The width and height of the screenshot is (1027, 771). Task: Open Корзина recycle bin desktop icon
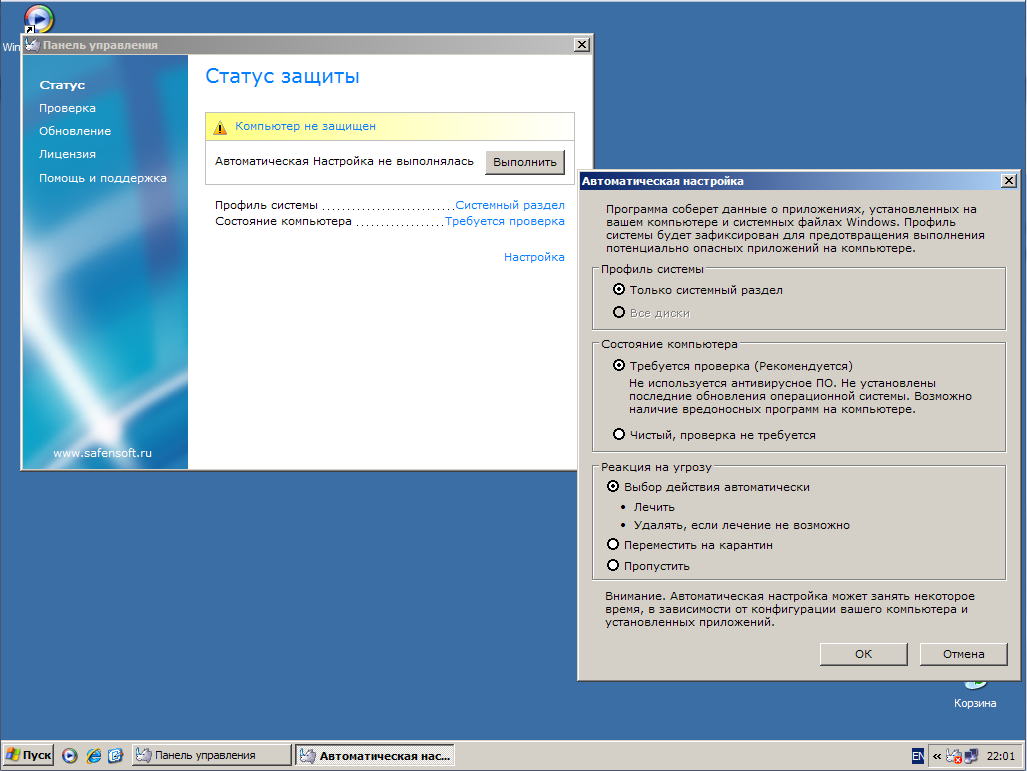point(975,696)
